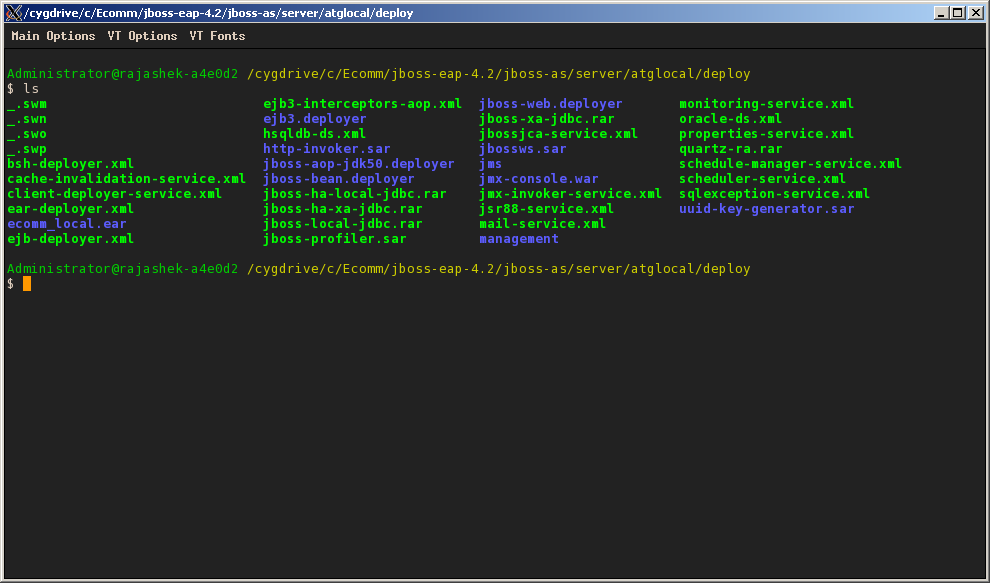Click jbossjca-service.xml entry
The width and height of the screenshot is (990, 583).
click(559, 134)
